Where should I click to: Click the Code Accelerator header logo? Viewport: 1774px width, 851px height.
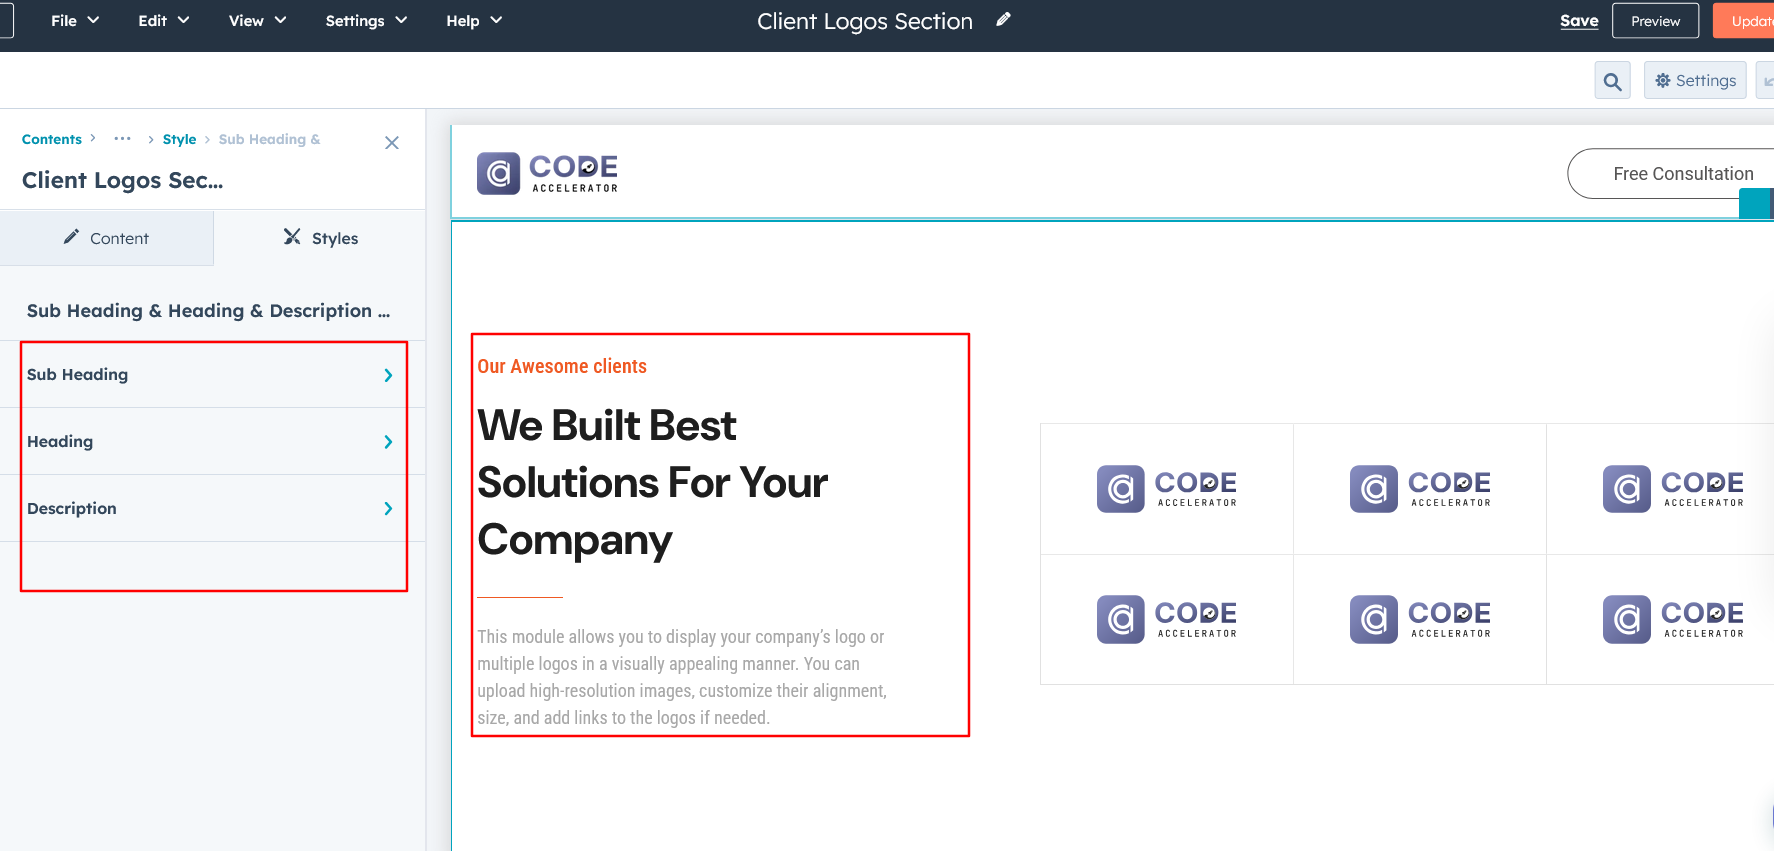pos(547,173)
